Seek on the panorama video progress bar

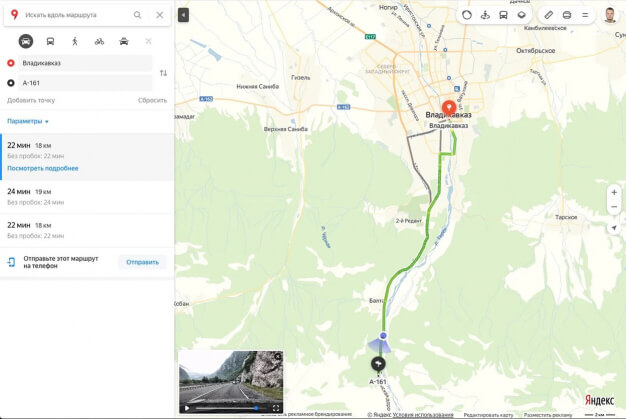(x=226, y=408)
